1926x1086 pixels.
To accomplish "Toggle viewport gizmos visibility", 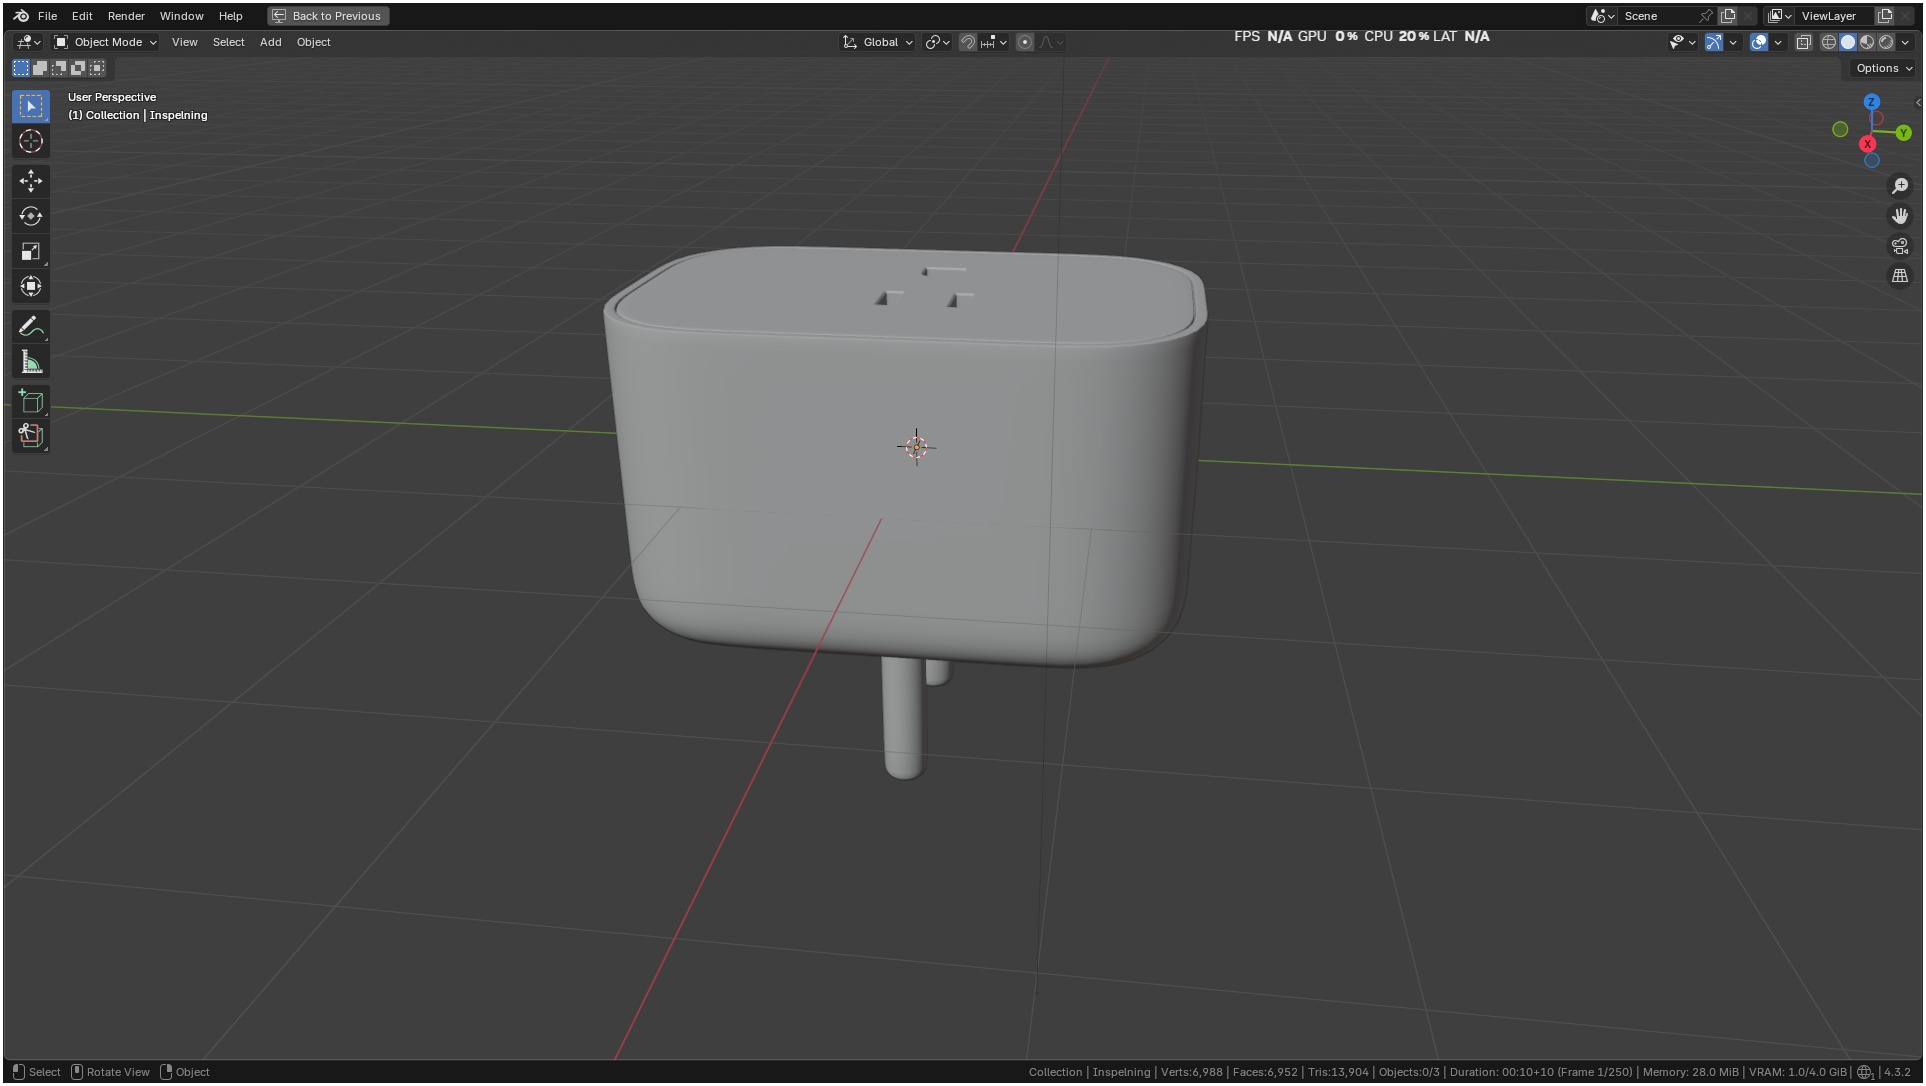I will pyautogui.click(x=1714, y=42).
